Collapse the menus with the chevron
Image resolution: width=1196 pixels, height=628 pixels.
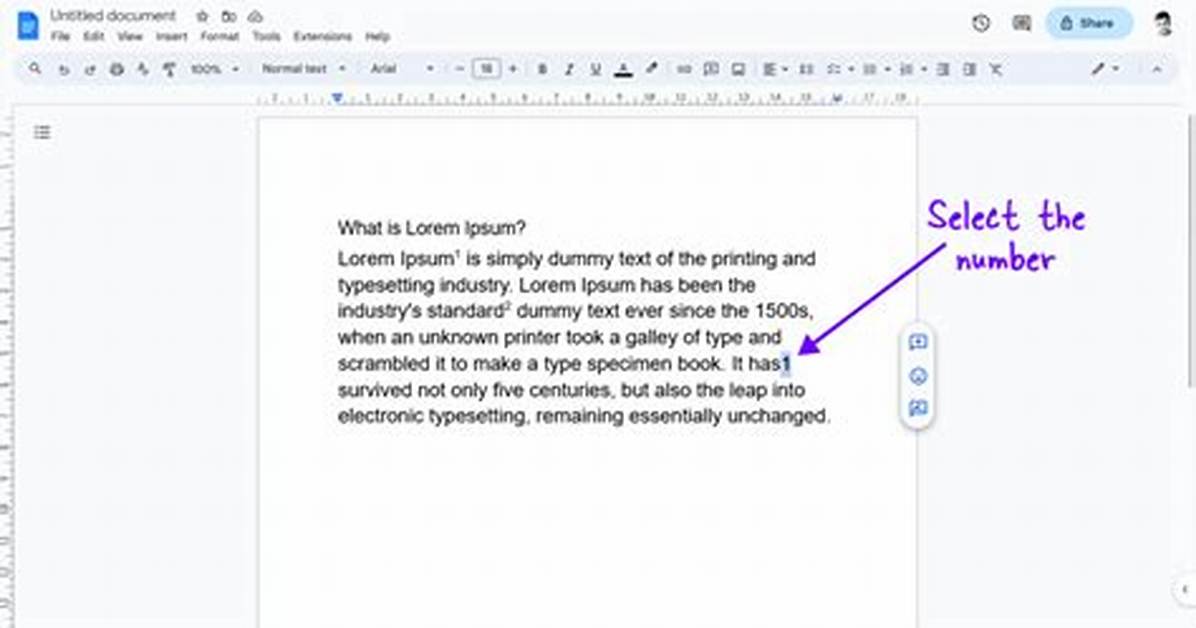tap(1156, 69)
